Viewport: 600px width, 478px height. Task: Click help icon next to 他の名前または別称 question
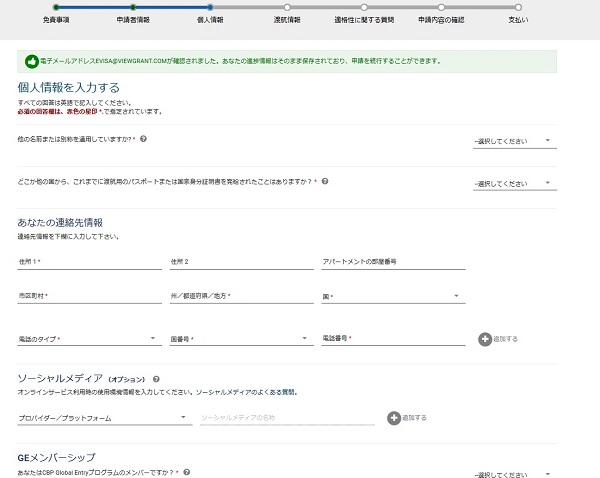pos(144,139)
